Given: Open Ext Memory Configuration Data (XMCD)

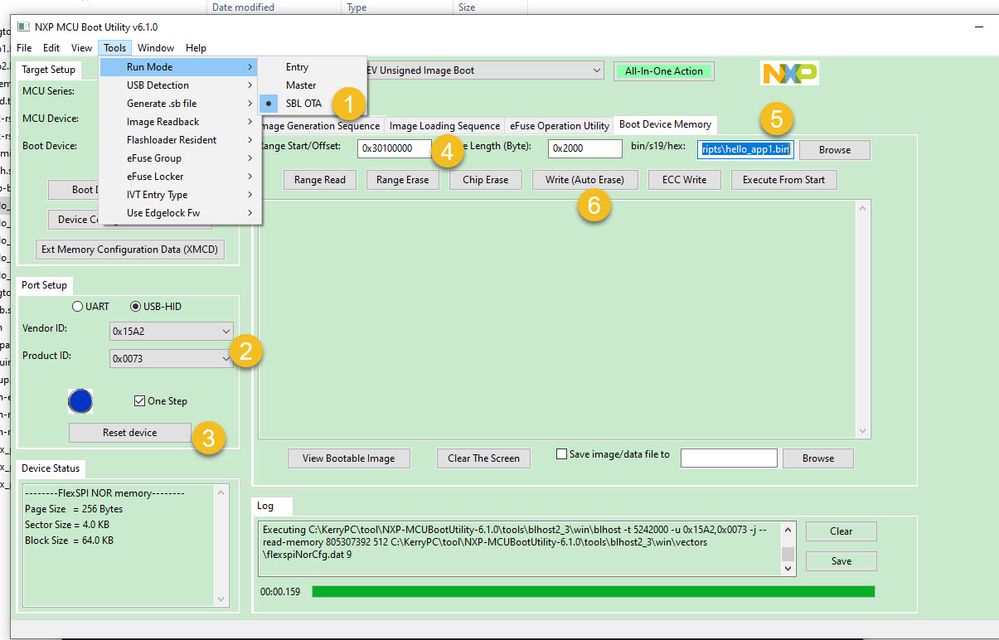Looking at the screenshot, I should pyautogui.click(x=130, y=250).
